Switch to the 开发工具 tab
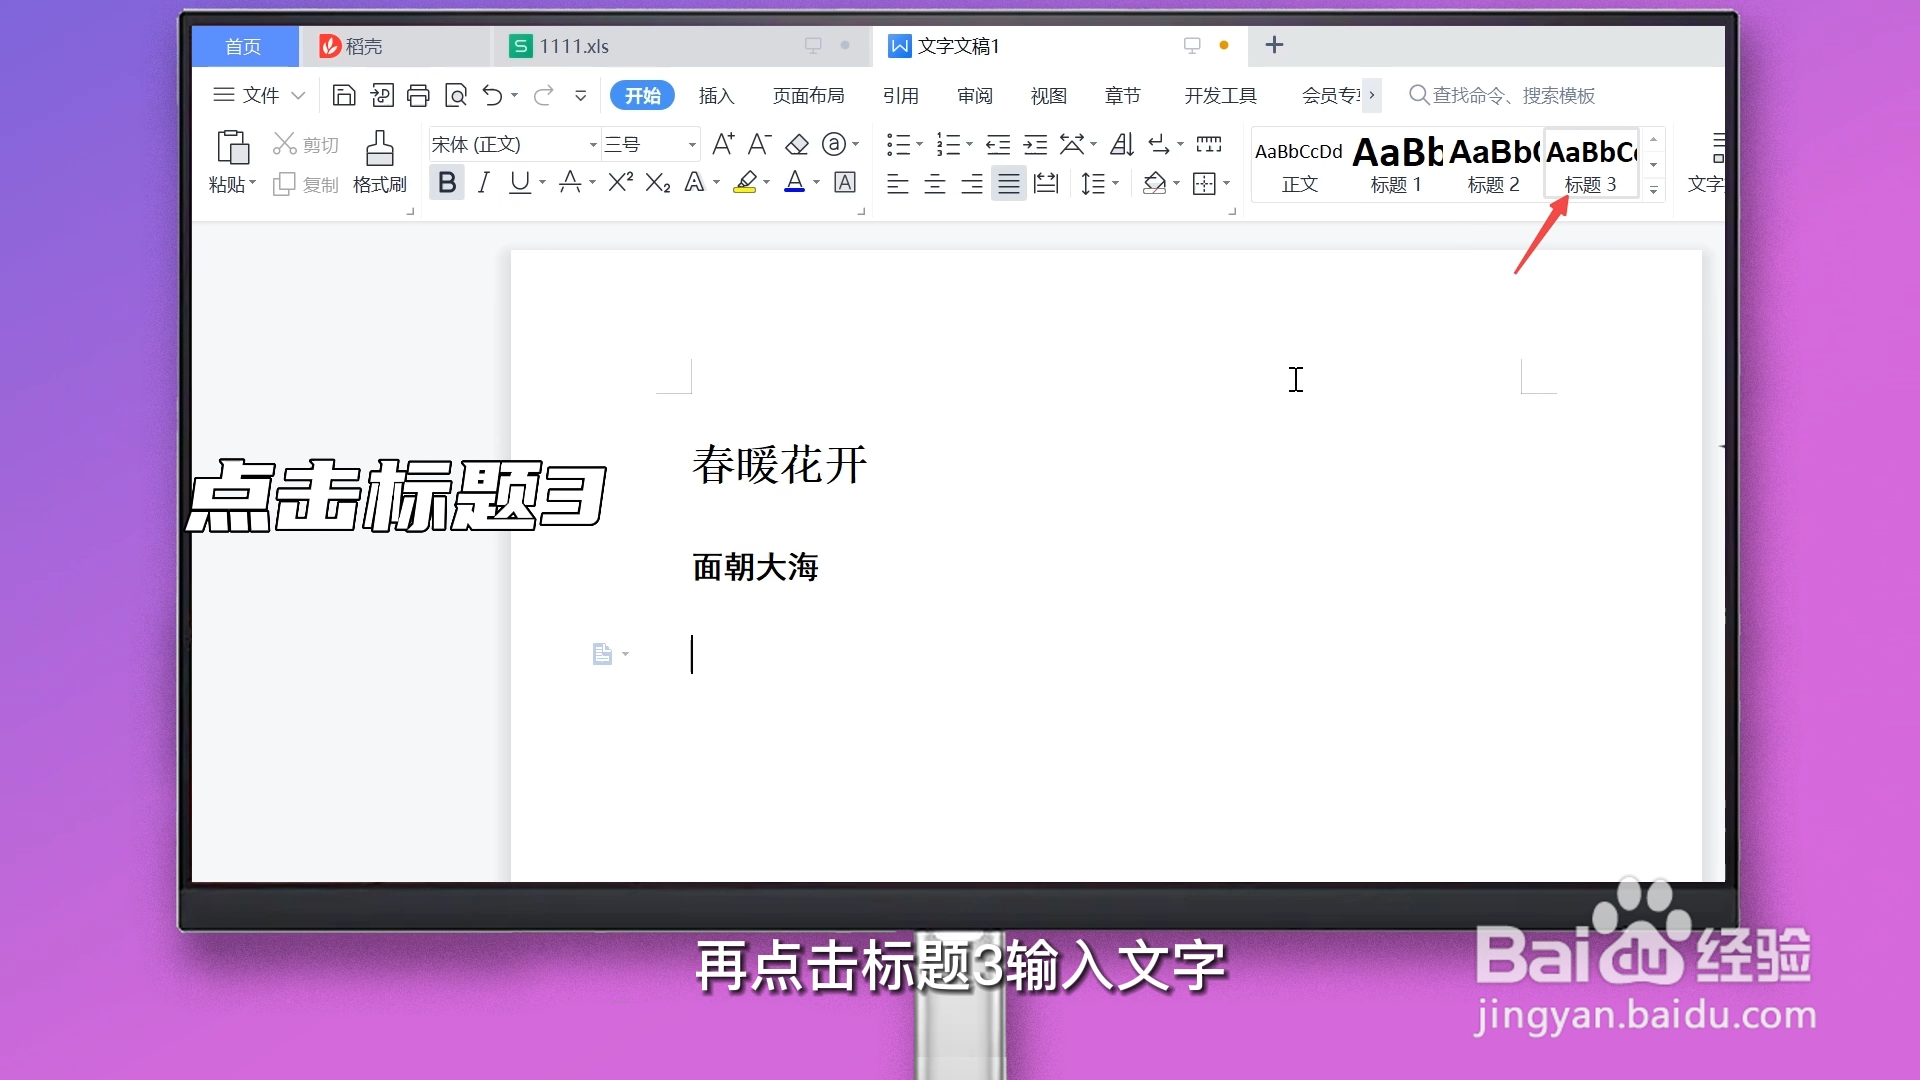The width and height of the screenshot is (1920, 1080). click(x=1220, y=96)
